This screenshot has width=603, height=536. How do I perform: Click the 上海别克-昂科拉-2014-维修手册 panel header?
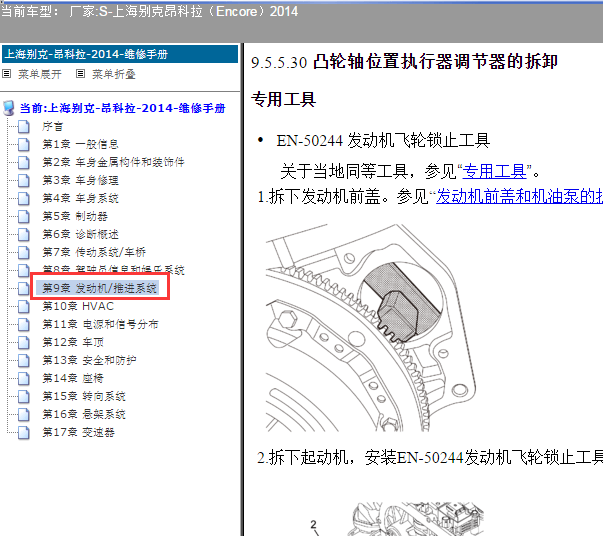point(120,54)
